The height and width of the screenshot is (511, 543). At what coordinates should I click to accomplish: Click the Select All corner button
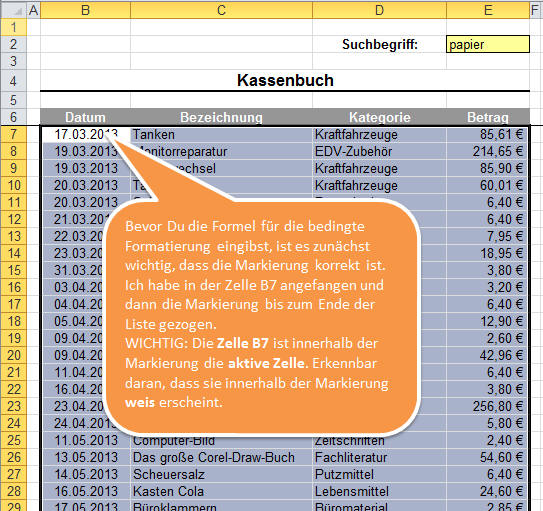[x=13, y=10]
